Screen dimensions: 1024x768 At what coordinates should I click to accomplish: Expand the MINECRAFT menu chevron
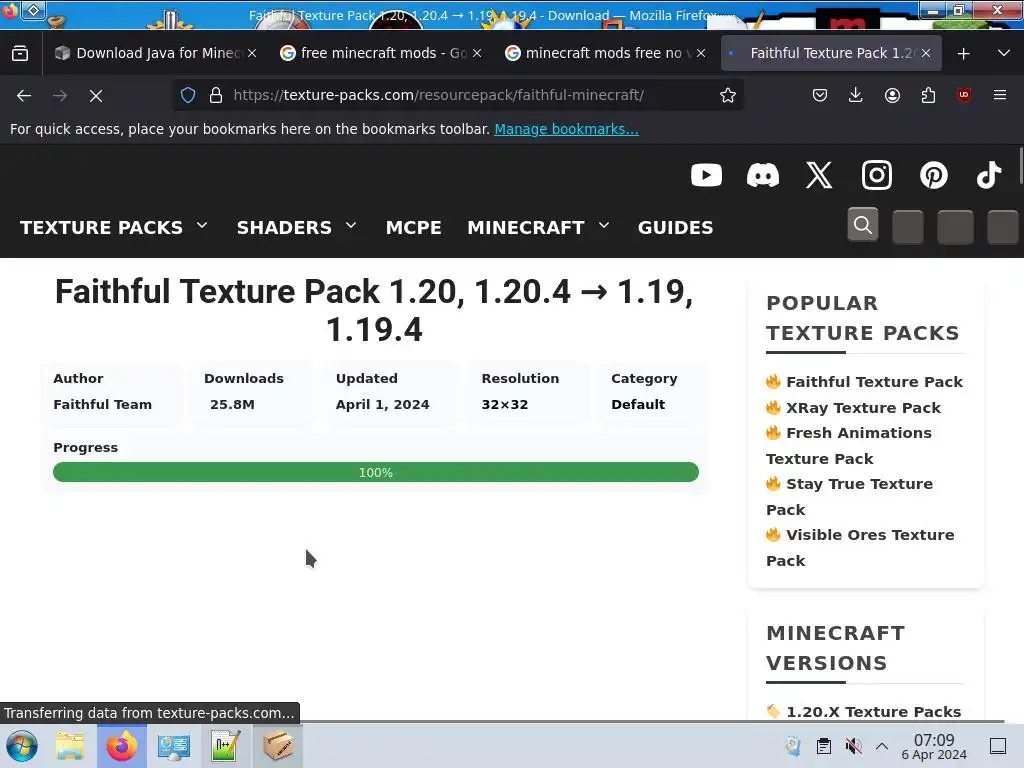point(604,225)
